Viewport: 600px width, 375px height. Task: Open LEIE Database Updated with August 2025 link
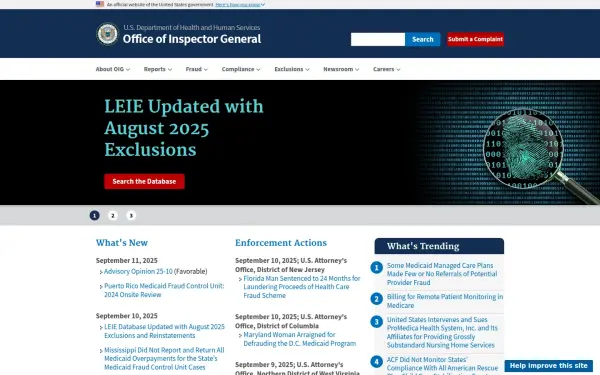coord(164,331)
